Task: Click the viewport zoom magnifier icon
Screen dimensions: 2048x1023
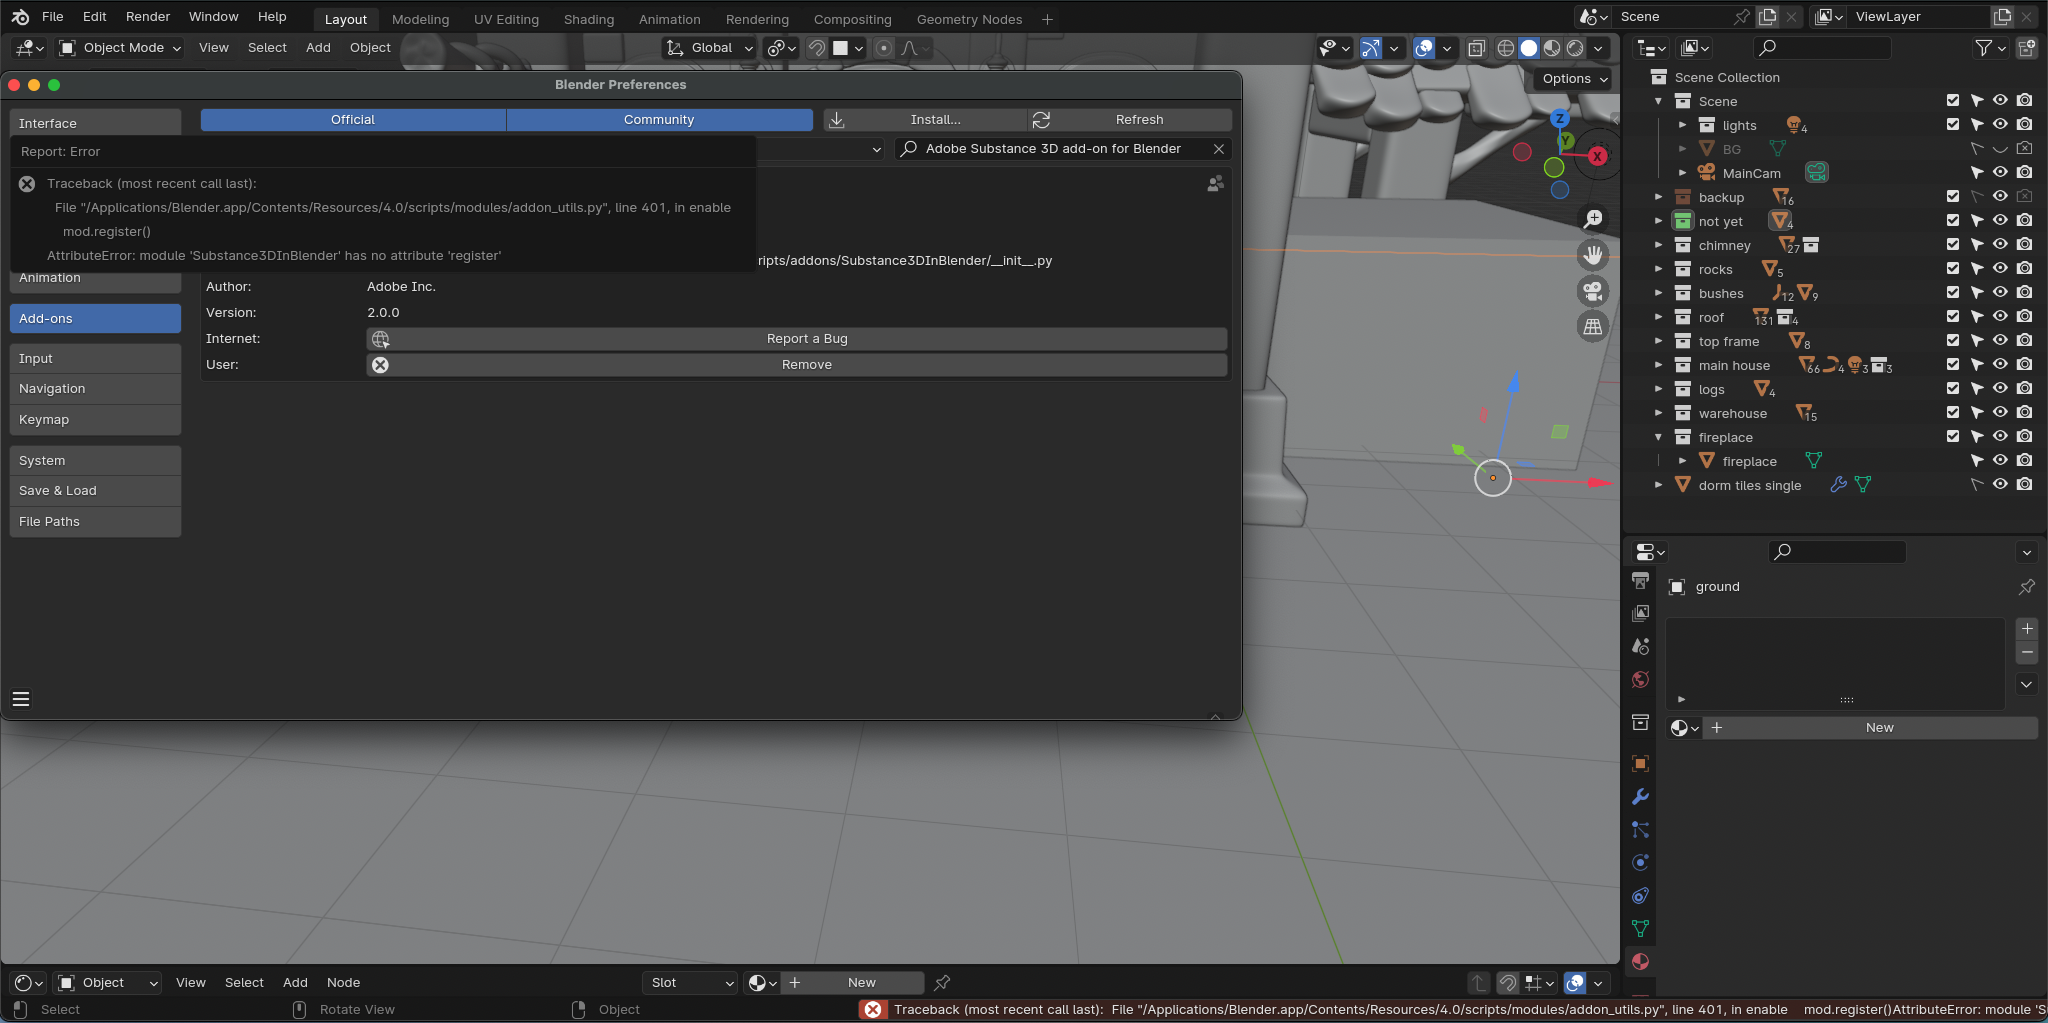Action: (x=1593, y=219)
